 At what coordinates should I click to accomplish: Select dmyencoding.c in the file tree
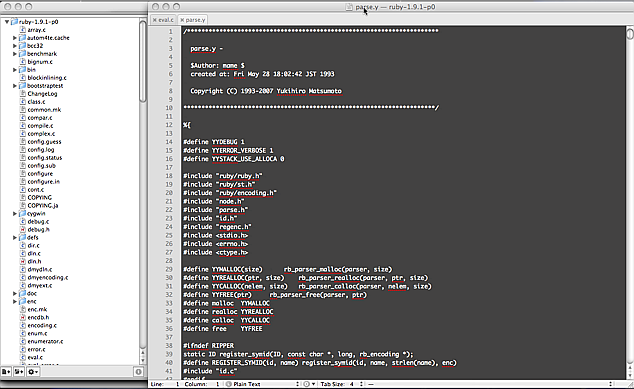point(48,277)
